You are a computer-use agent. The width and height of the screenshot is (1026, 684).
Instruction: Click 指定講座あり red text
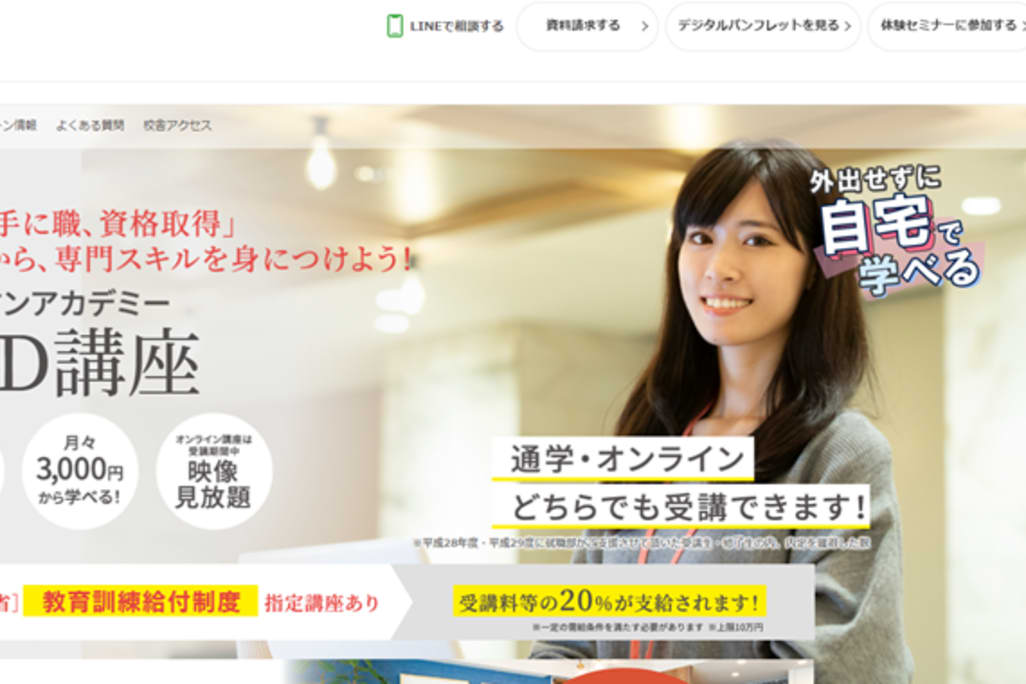tap(322, 603)
